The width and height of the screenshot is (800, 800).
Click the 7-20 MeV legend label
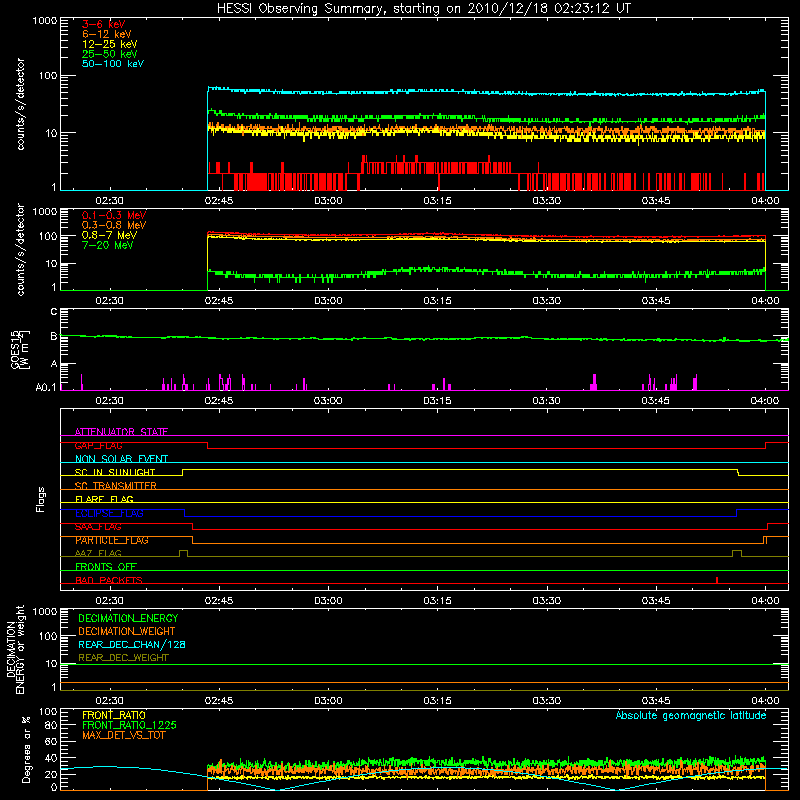[x=107, y=245]
